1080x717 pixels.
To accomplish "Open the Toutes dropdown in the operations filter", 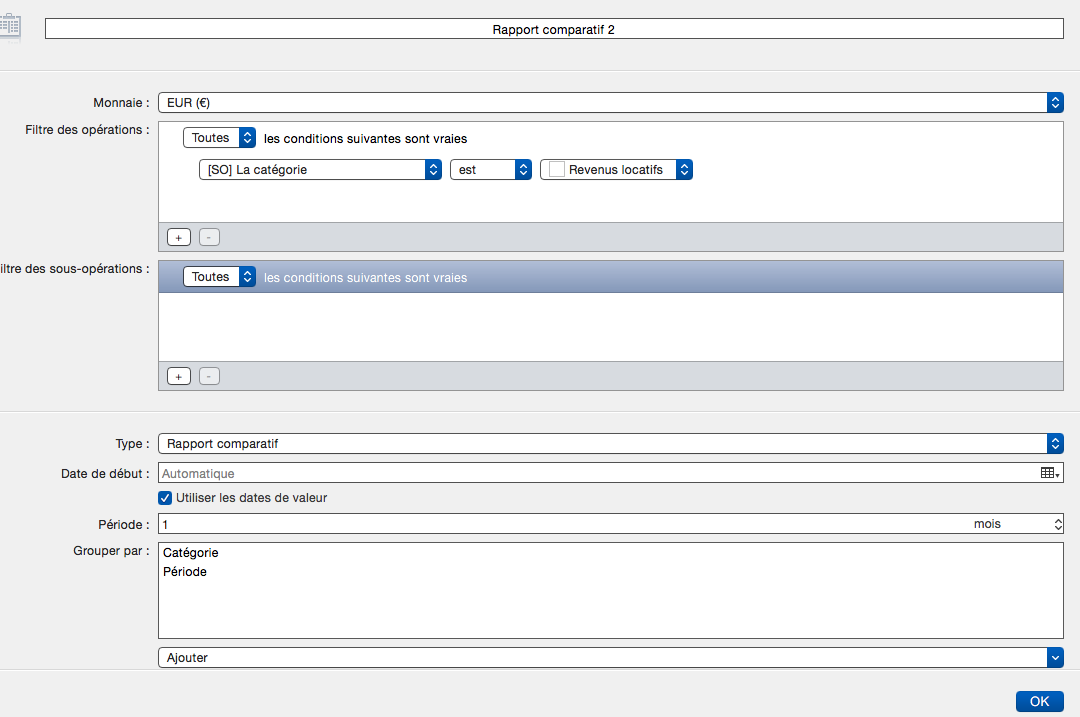I will click(219, 138).
